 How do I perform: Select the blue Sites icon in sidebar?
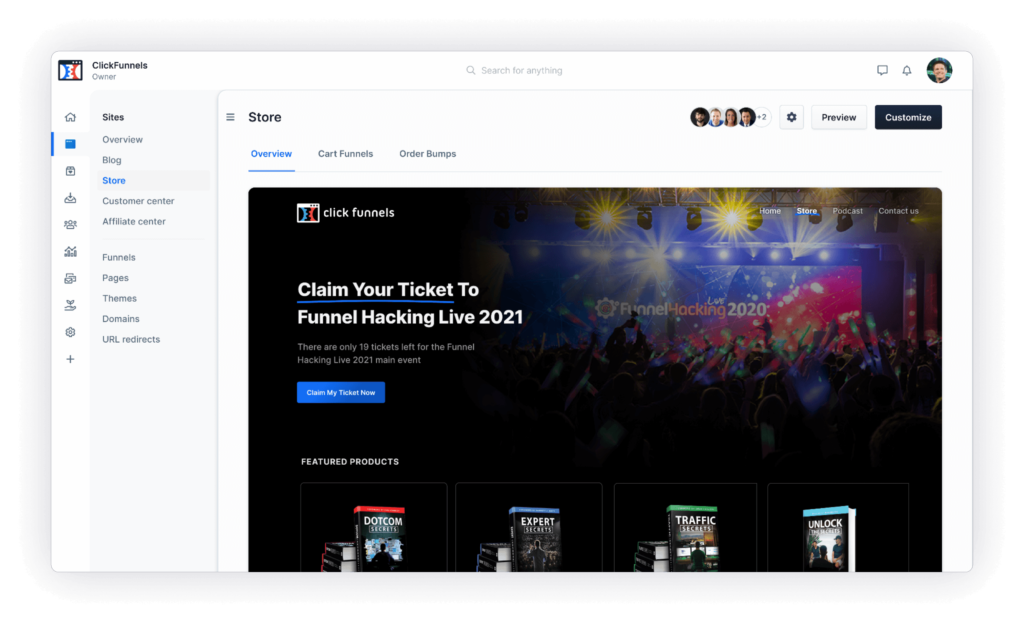pos(71,144)
